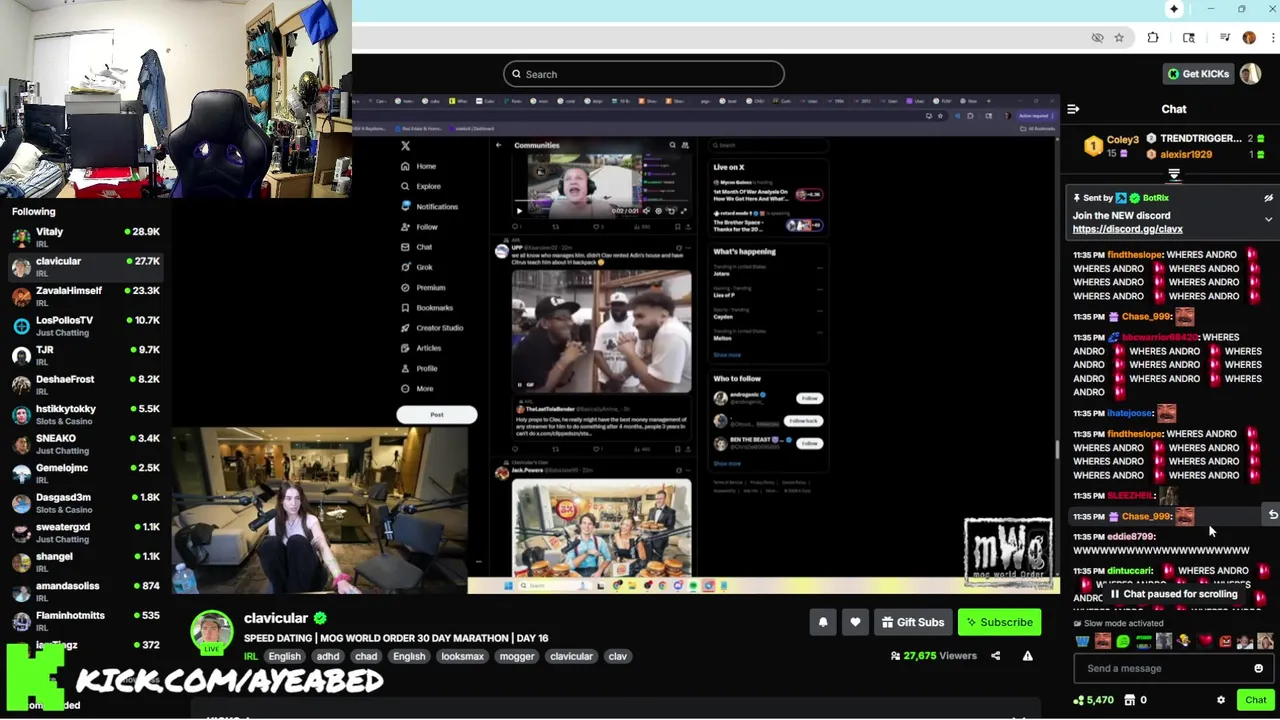This screenshot has height=720, width=1280.
Task: Open SNEAKO's channel in Following
Action: [x=84, y=444]
